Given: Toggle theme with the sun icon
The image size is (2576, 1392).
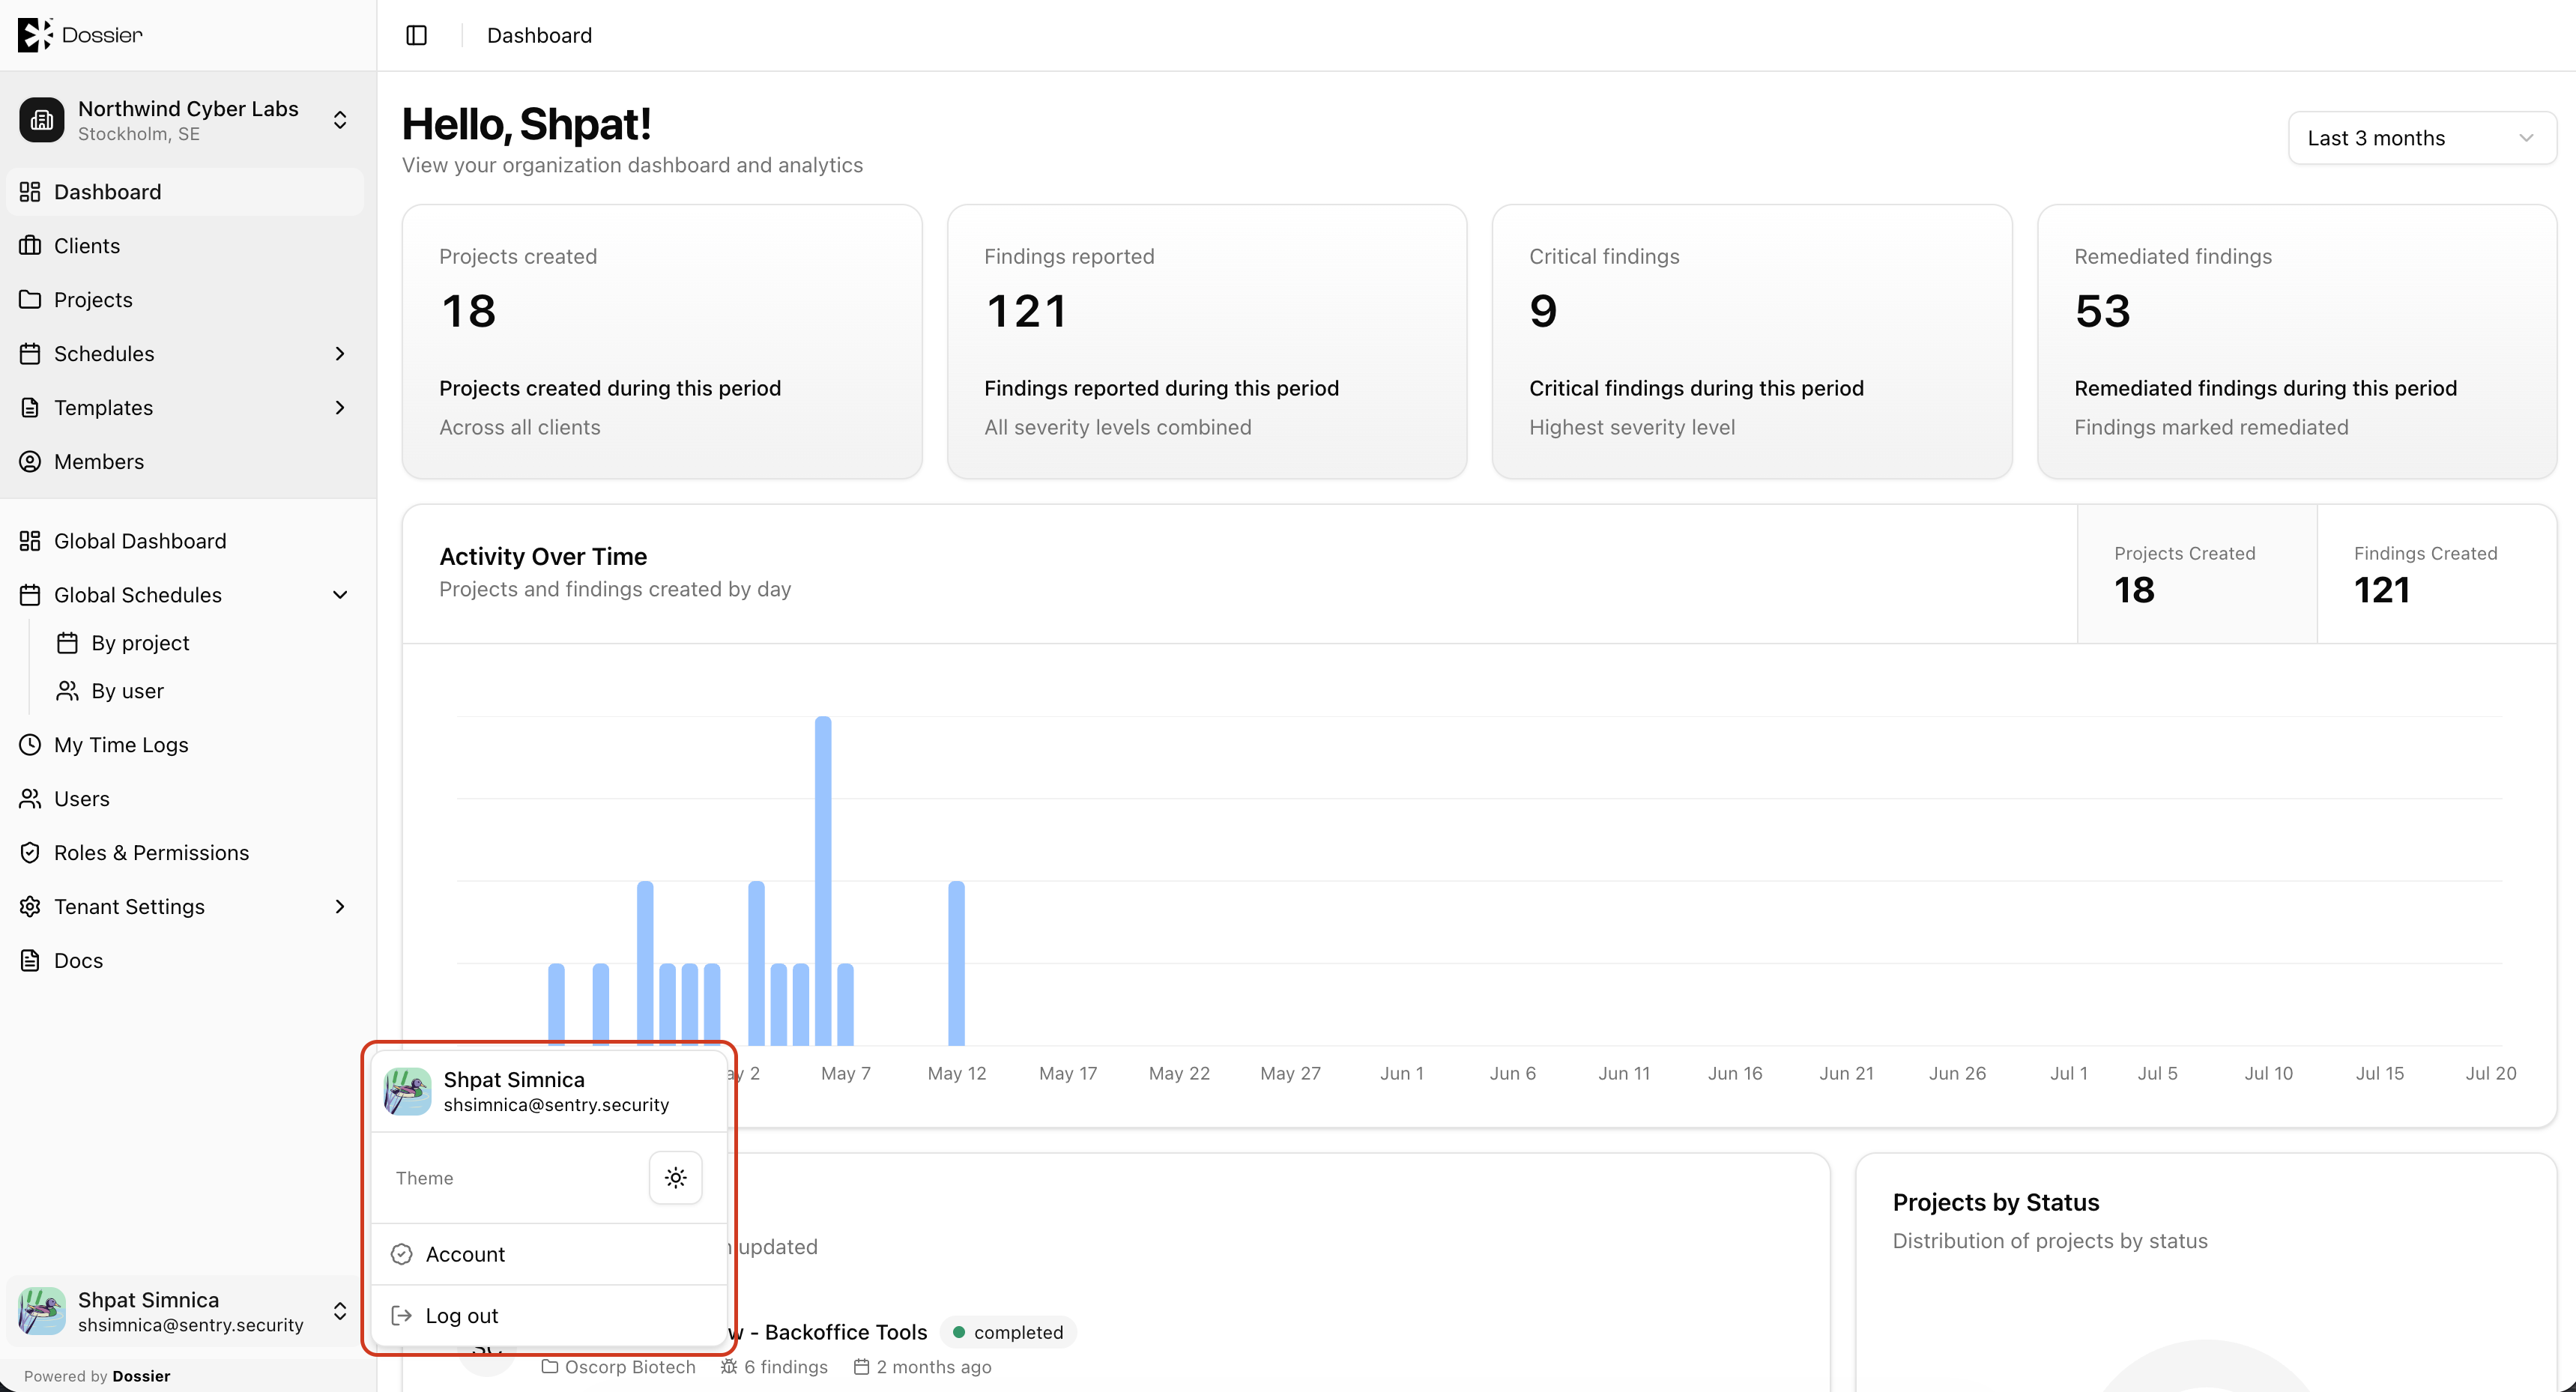Looking at the screenshot, I should point(676,1178).
